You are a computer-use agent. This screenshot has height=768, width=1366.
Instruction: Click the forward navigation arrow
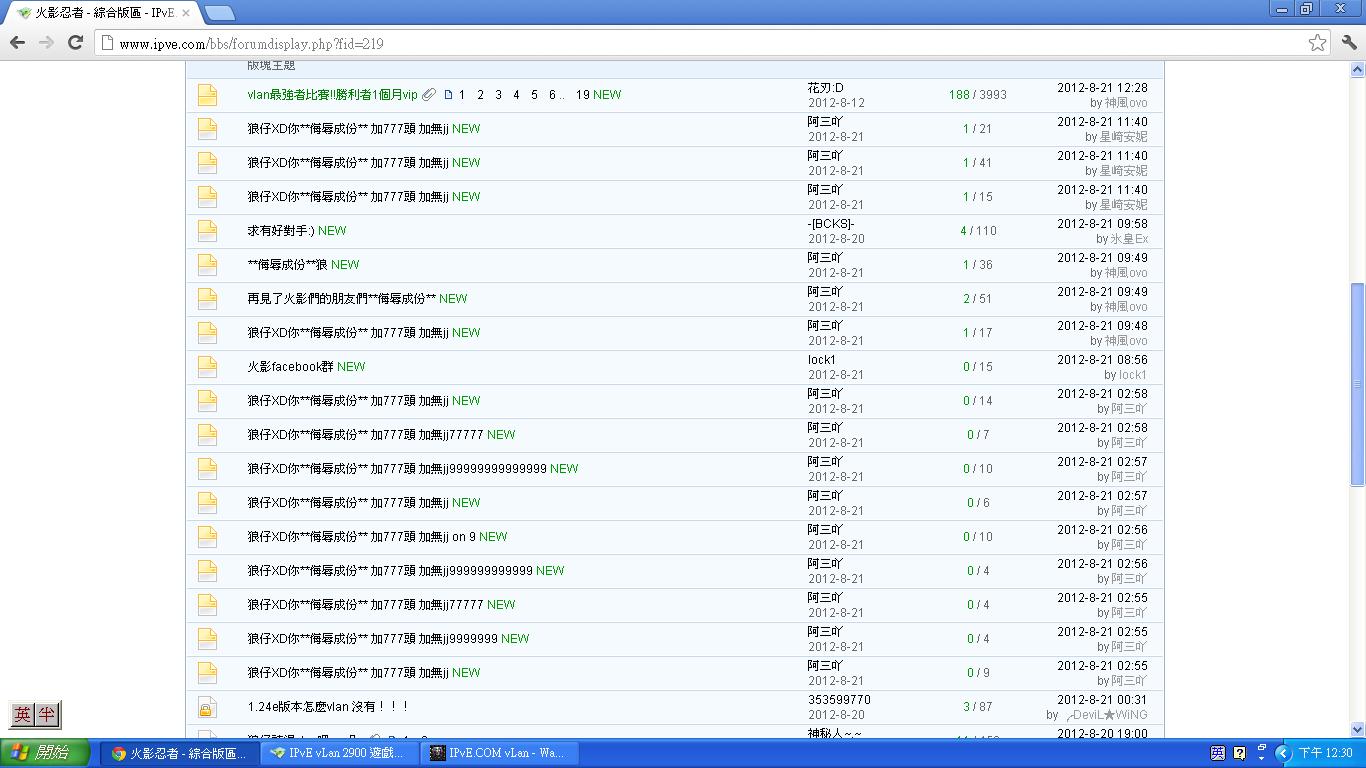click(x=46, y=42)
